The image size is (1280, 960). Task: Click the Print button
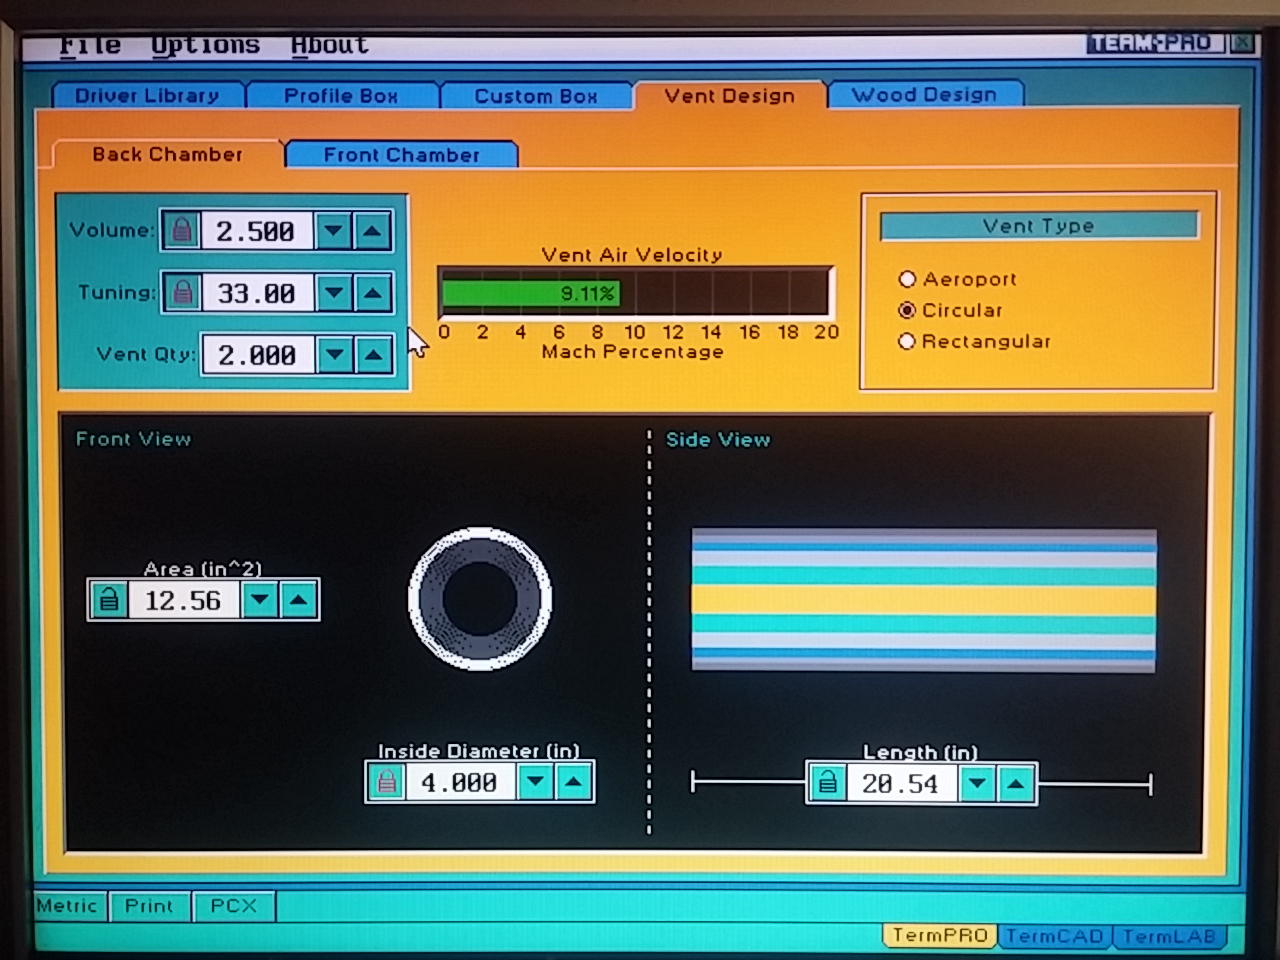(x=149, y=906)
